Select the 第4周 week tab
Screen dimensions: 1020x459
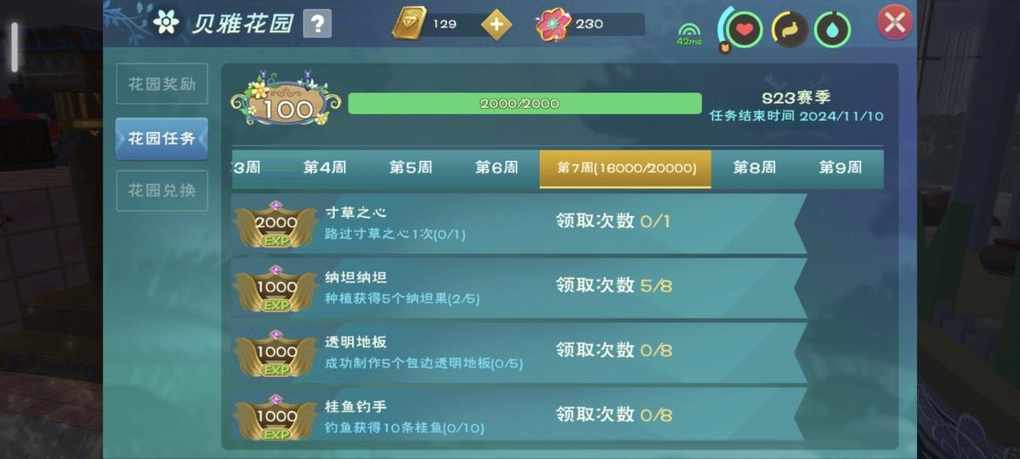(325, 168)
